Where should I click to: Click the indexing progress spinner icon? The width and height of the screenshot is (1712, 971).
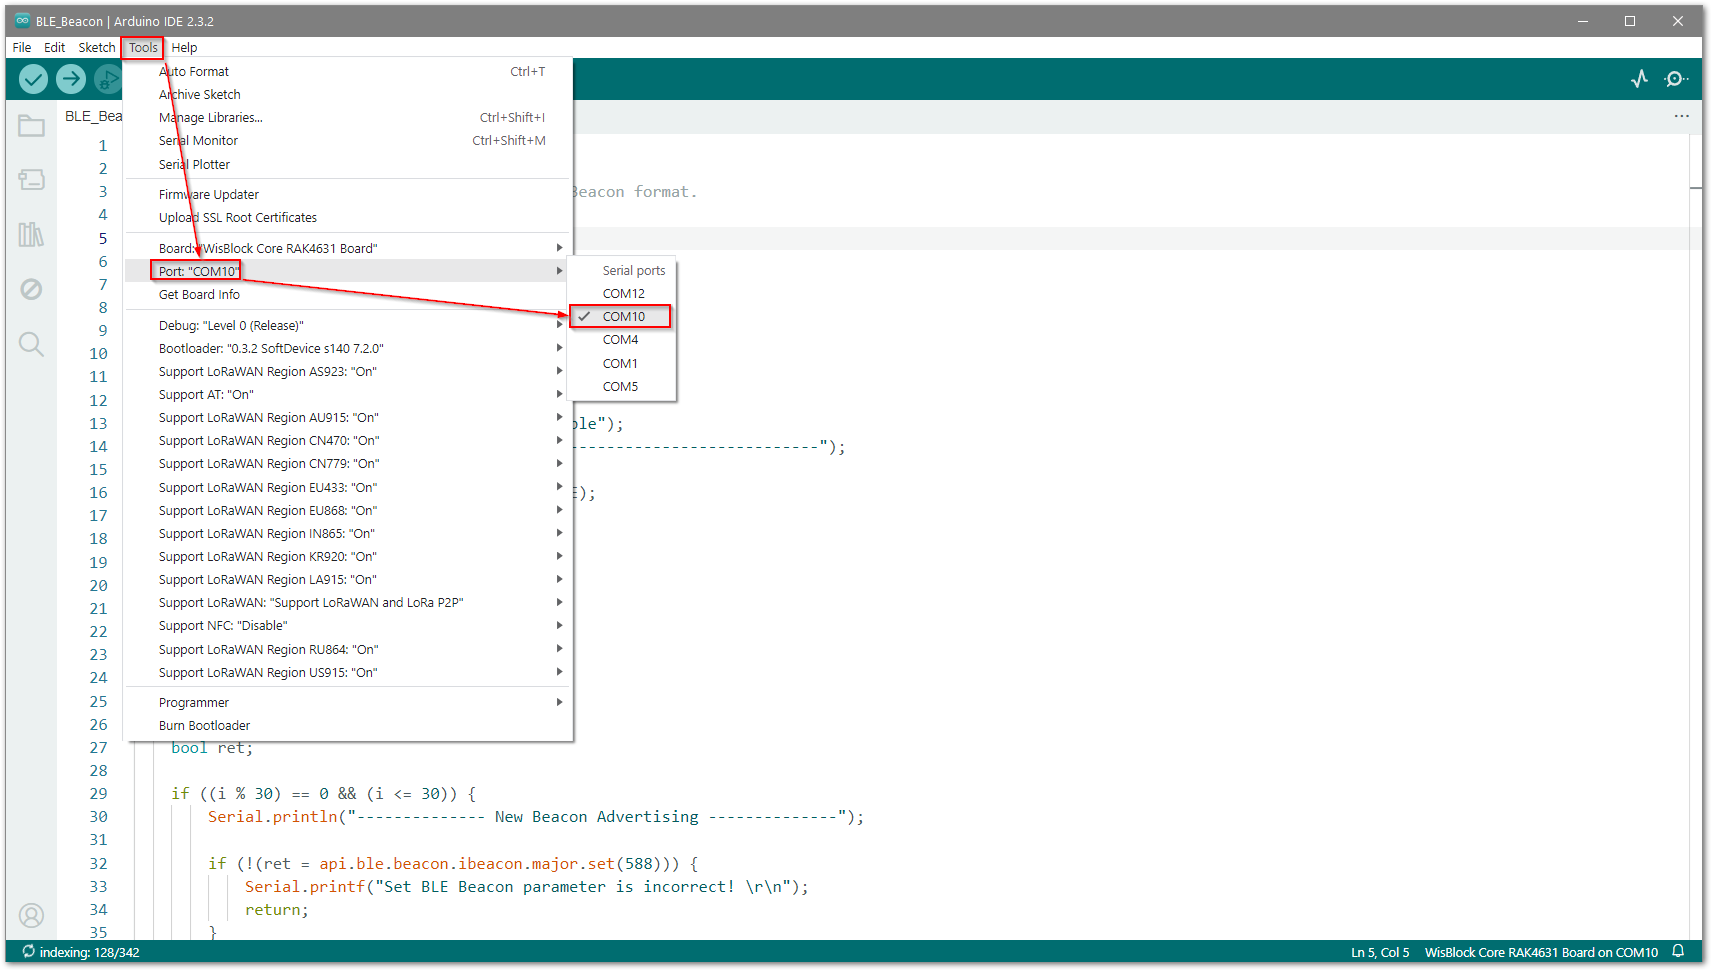click(x=29, y=951)
